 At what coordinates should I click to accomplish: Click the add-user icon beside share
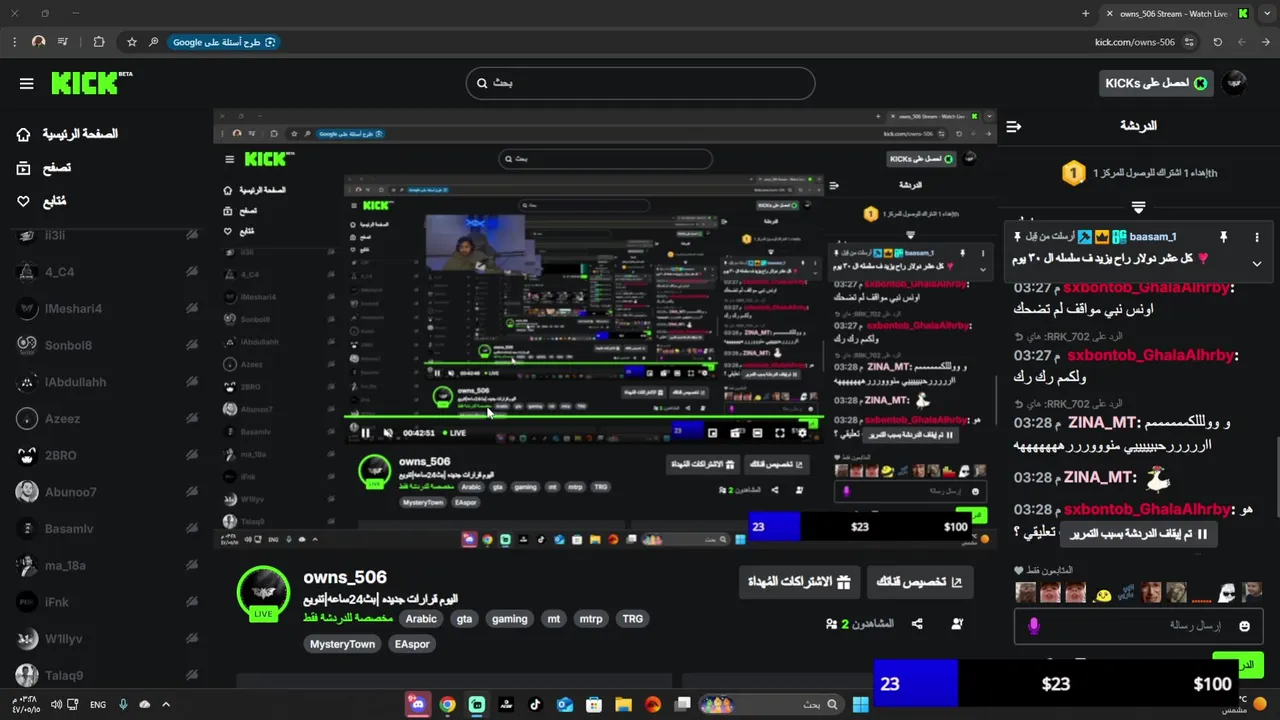pos(957,624)
